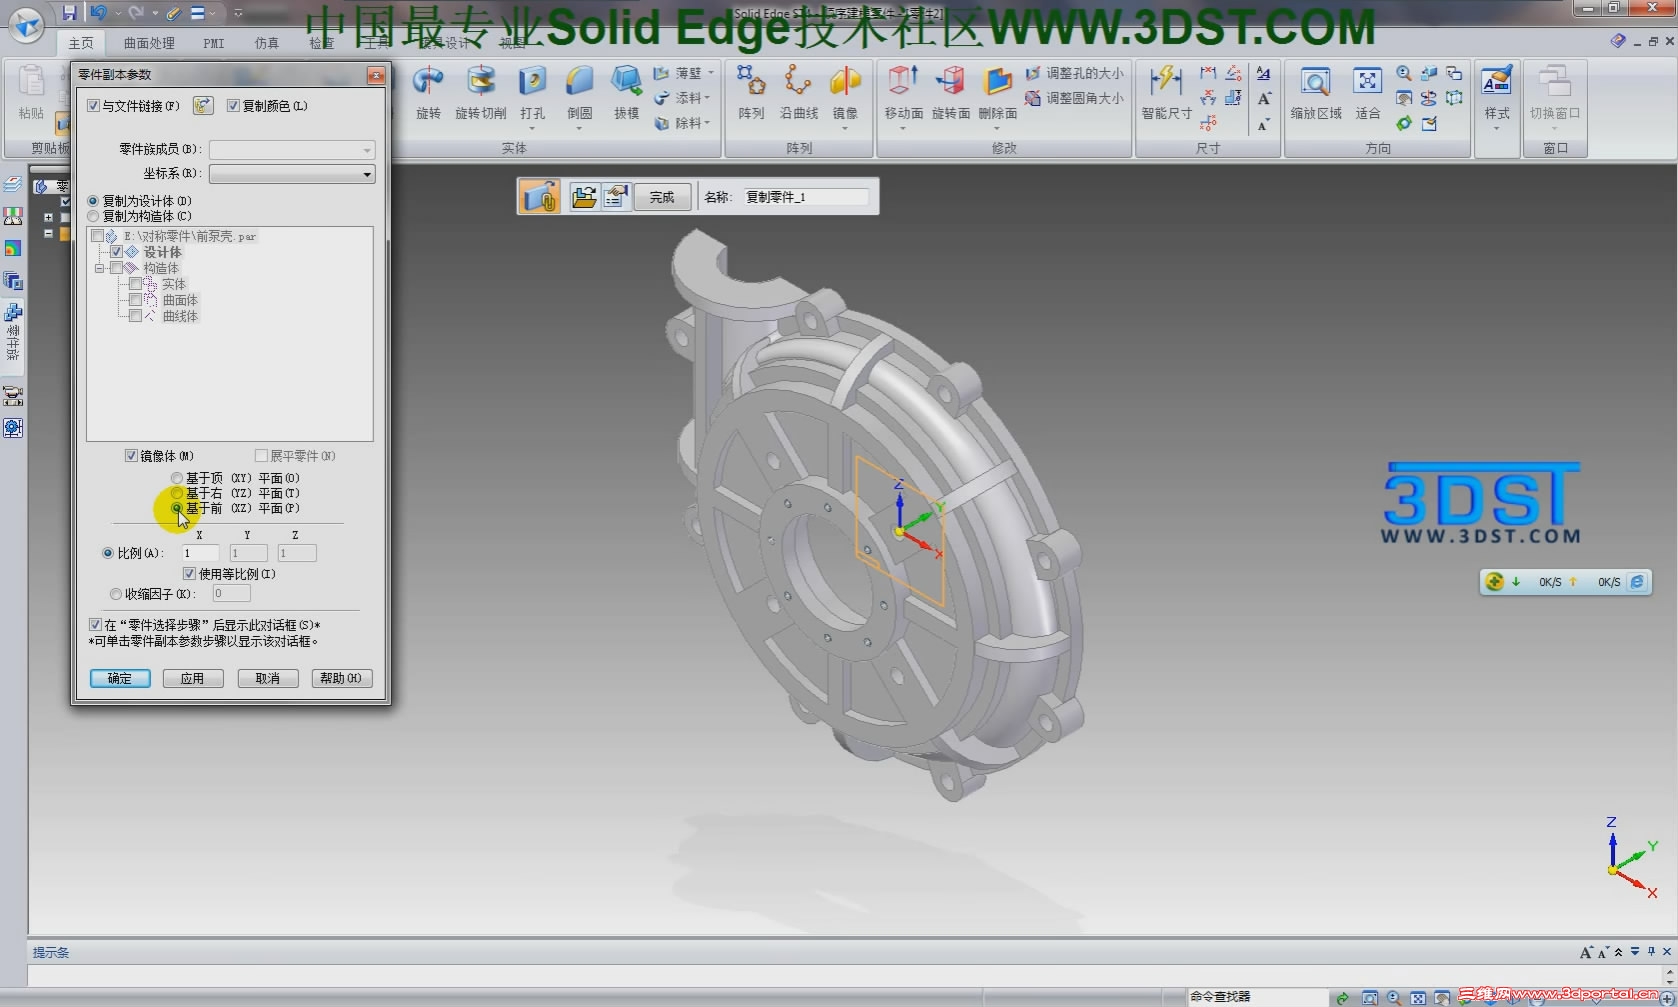1678x1007 pixels.
Task: Toggle the Mirror Body (镜像体) checkbox
Action: tap(131, 456)
